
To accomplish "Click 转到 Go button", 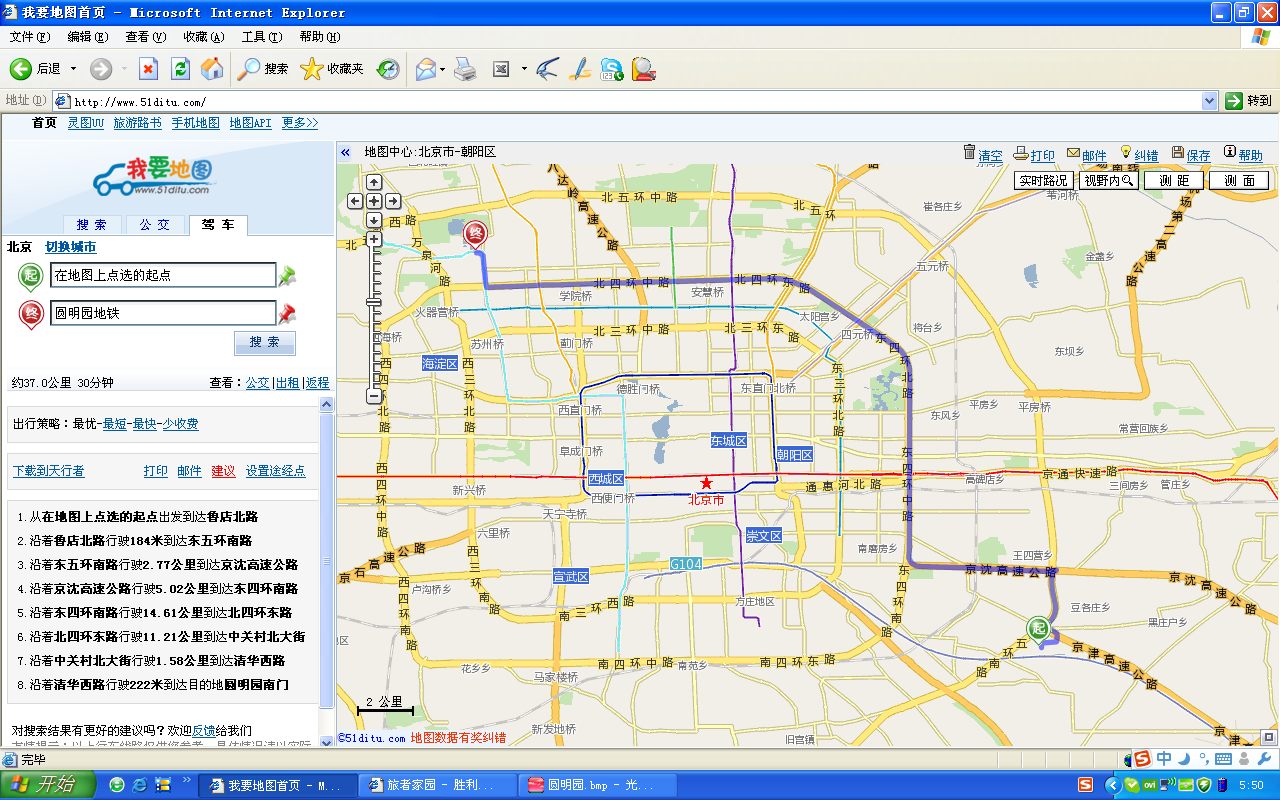I will click(x=1249, y=101).
